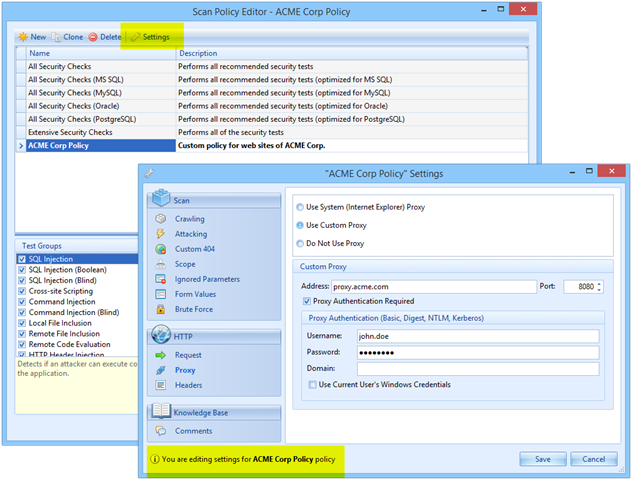Collapse the HTTP section header
Image resolution: width=632 pixels, height=480 pixels.
click(x=214, y=337)
